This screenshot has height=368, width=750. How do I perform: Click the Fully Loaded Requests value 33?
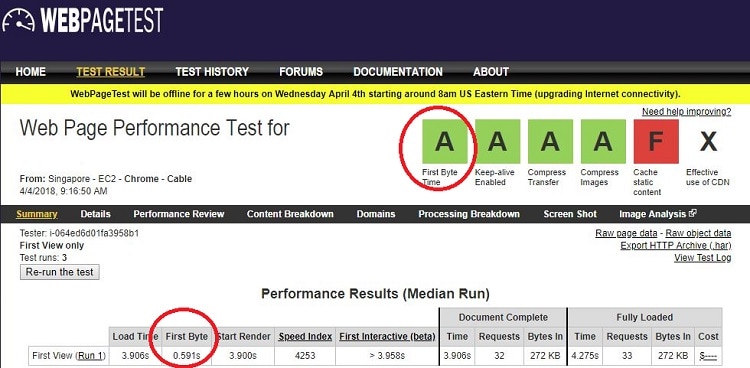626,356
